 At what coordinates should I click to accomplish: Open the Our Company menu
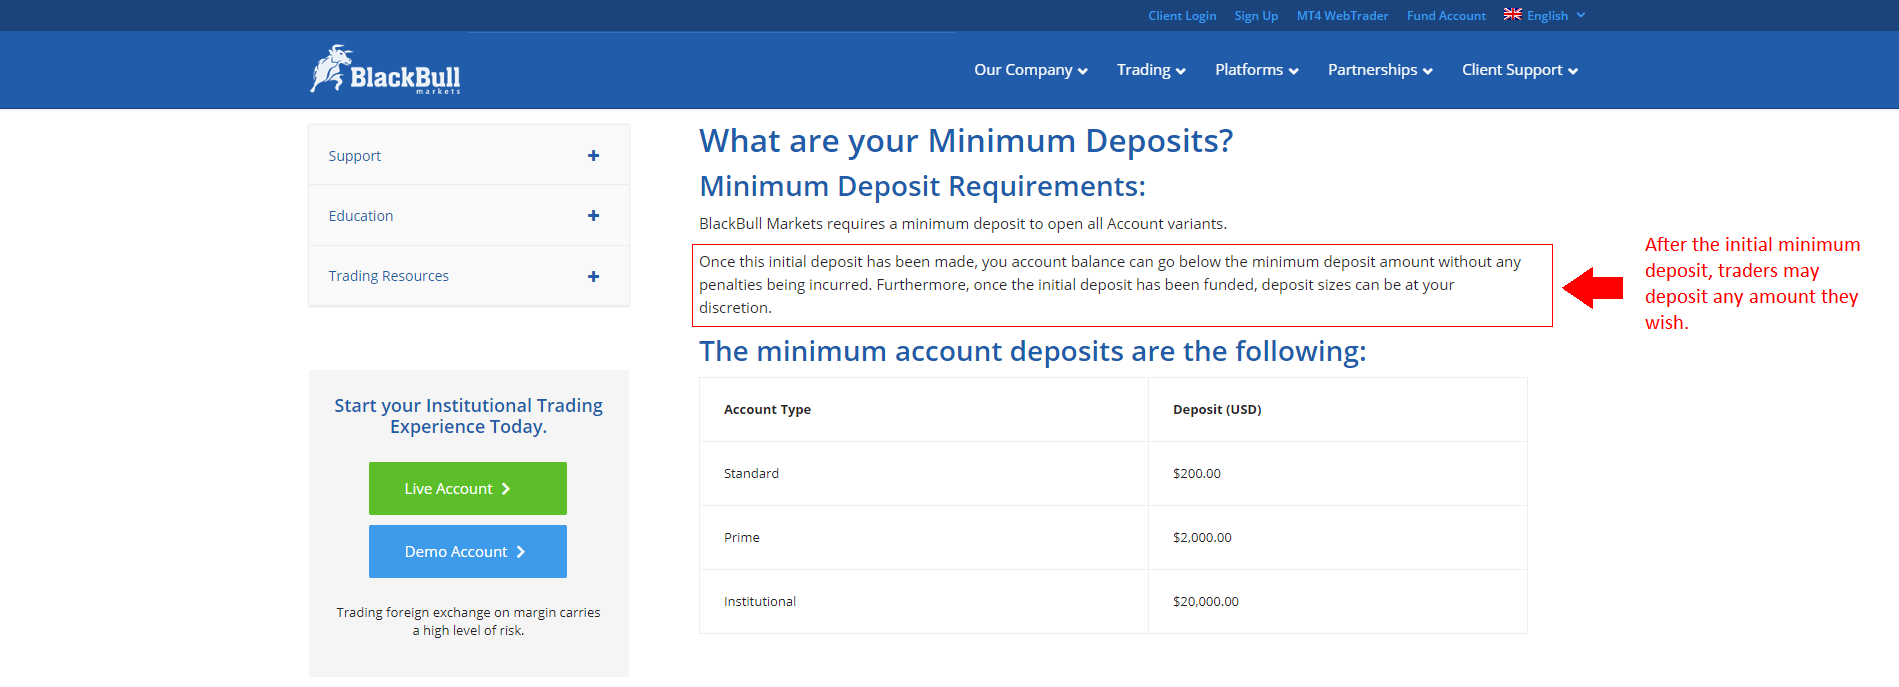tap(1030, 70)
